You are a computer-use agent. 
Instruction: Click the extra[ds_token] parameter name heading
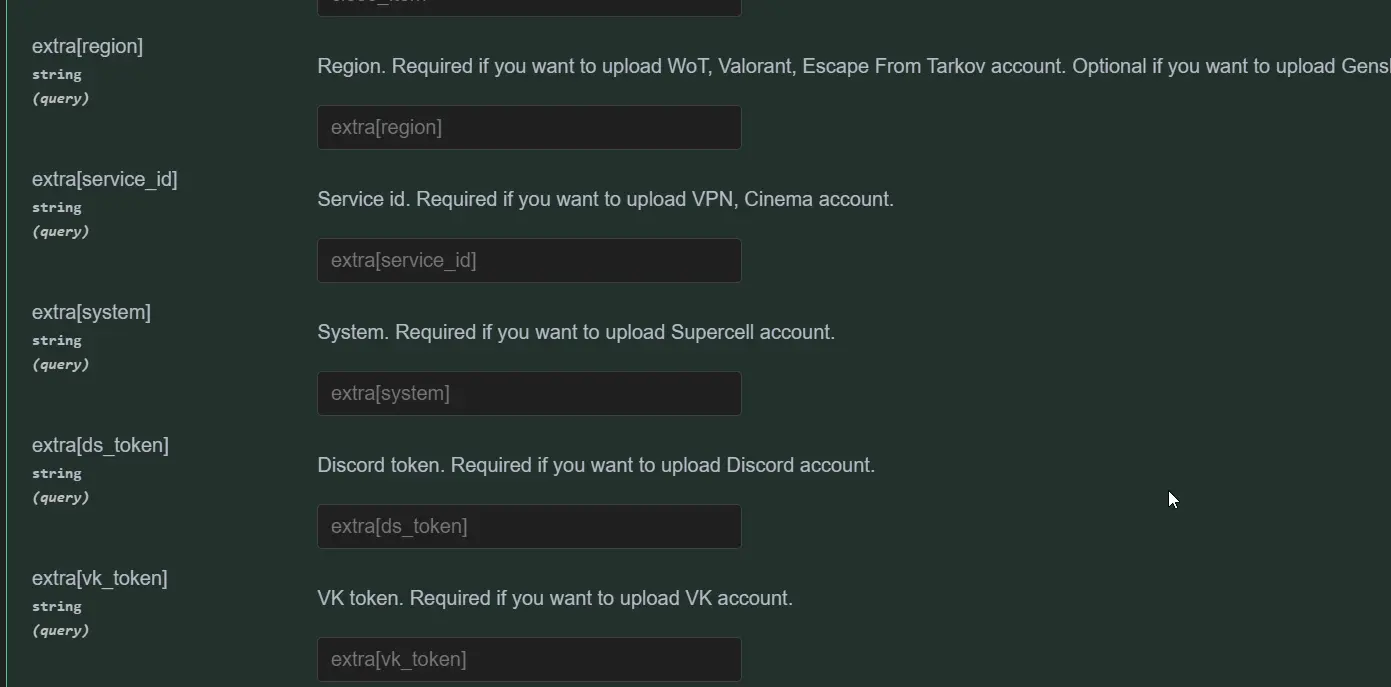click(x=100, y=445)
